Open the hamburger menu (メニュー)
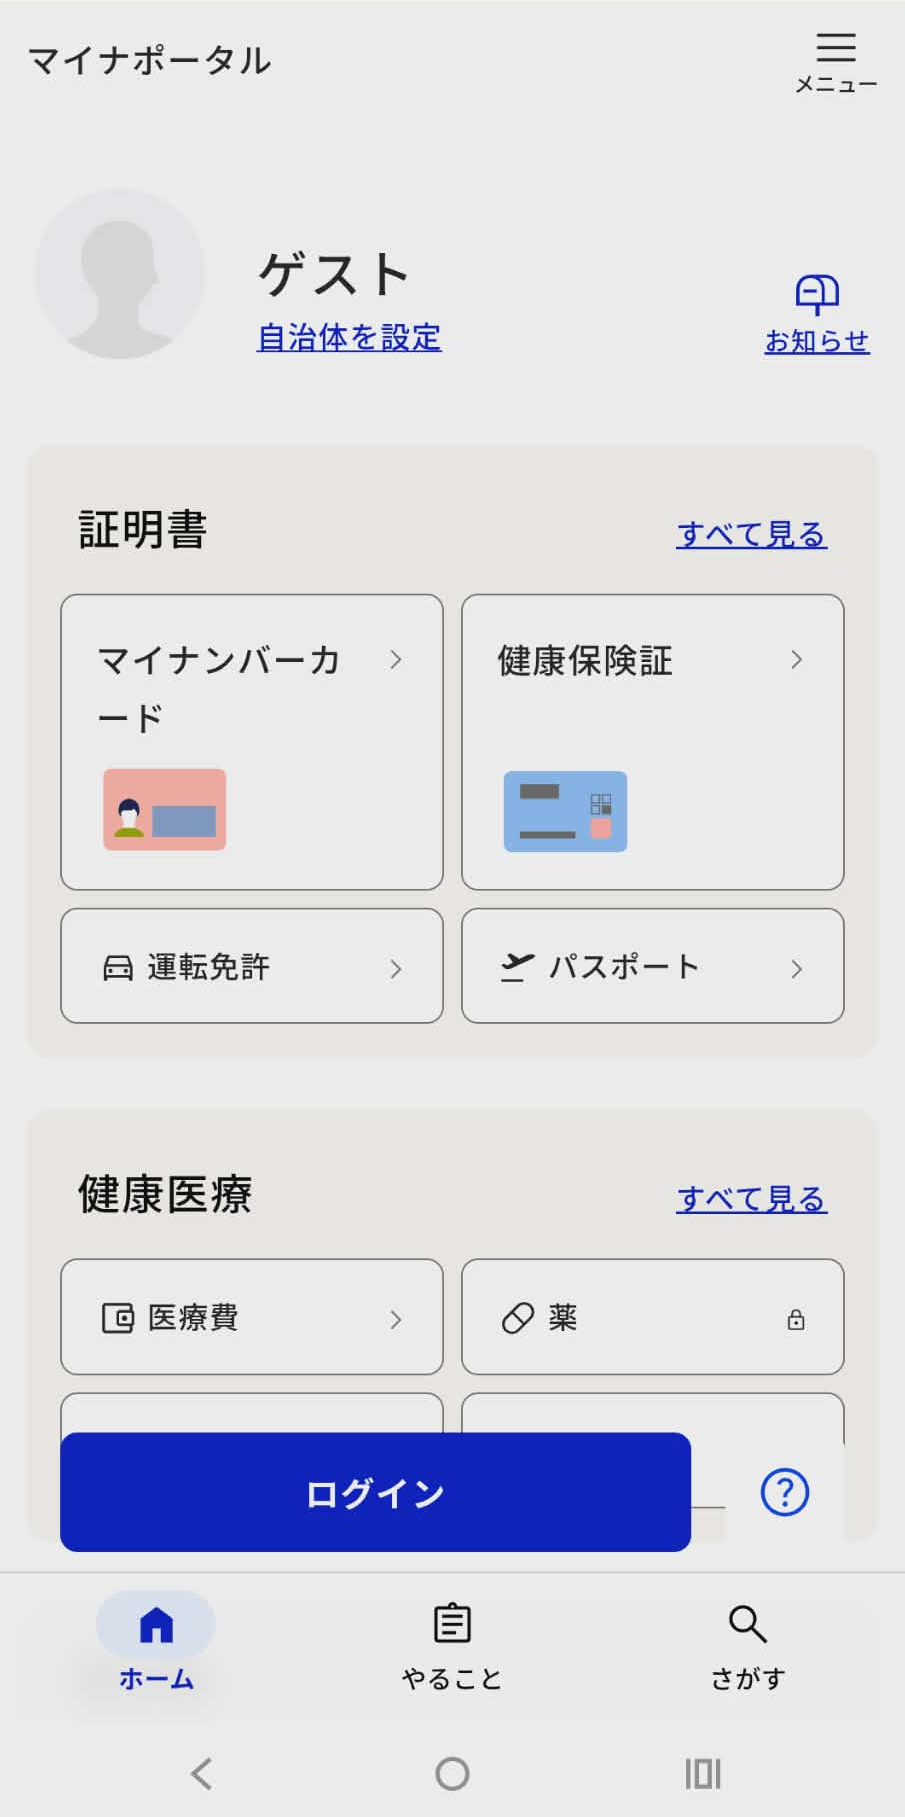 [836, 60]
